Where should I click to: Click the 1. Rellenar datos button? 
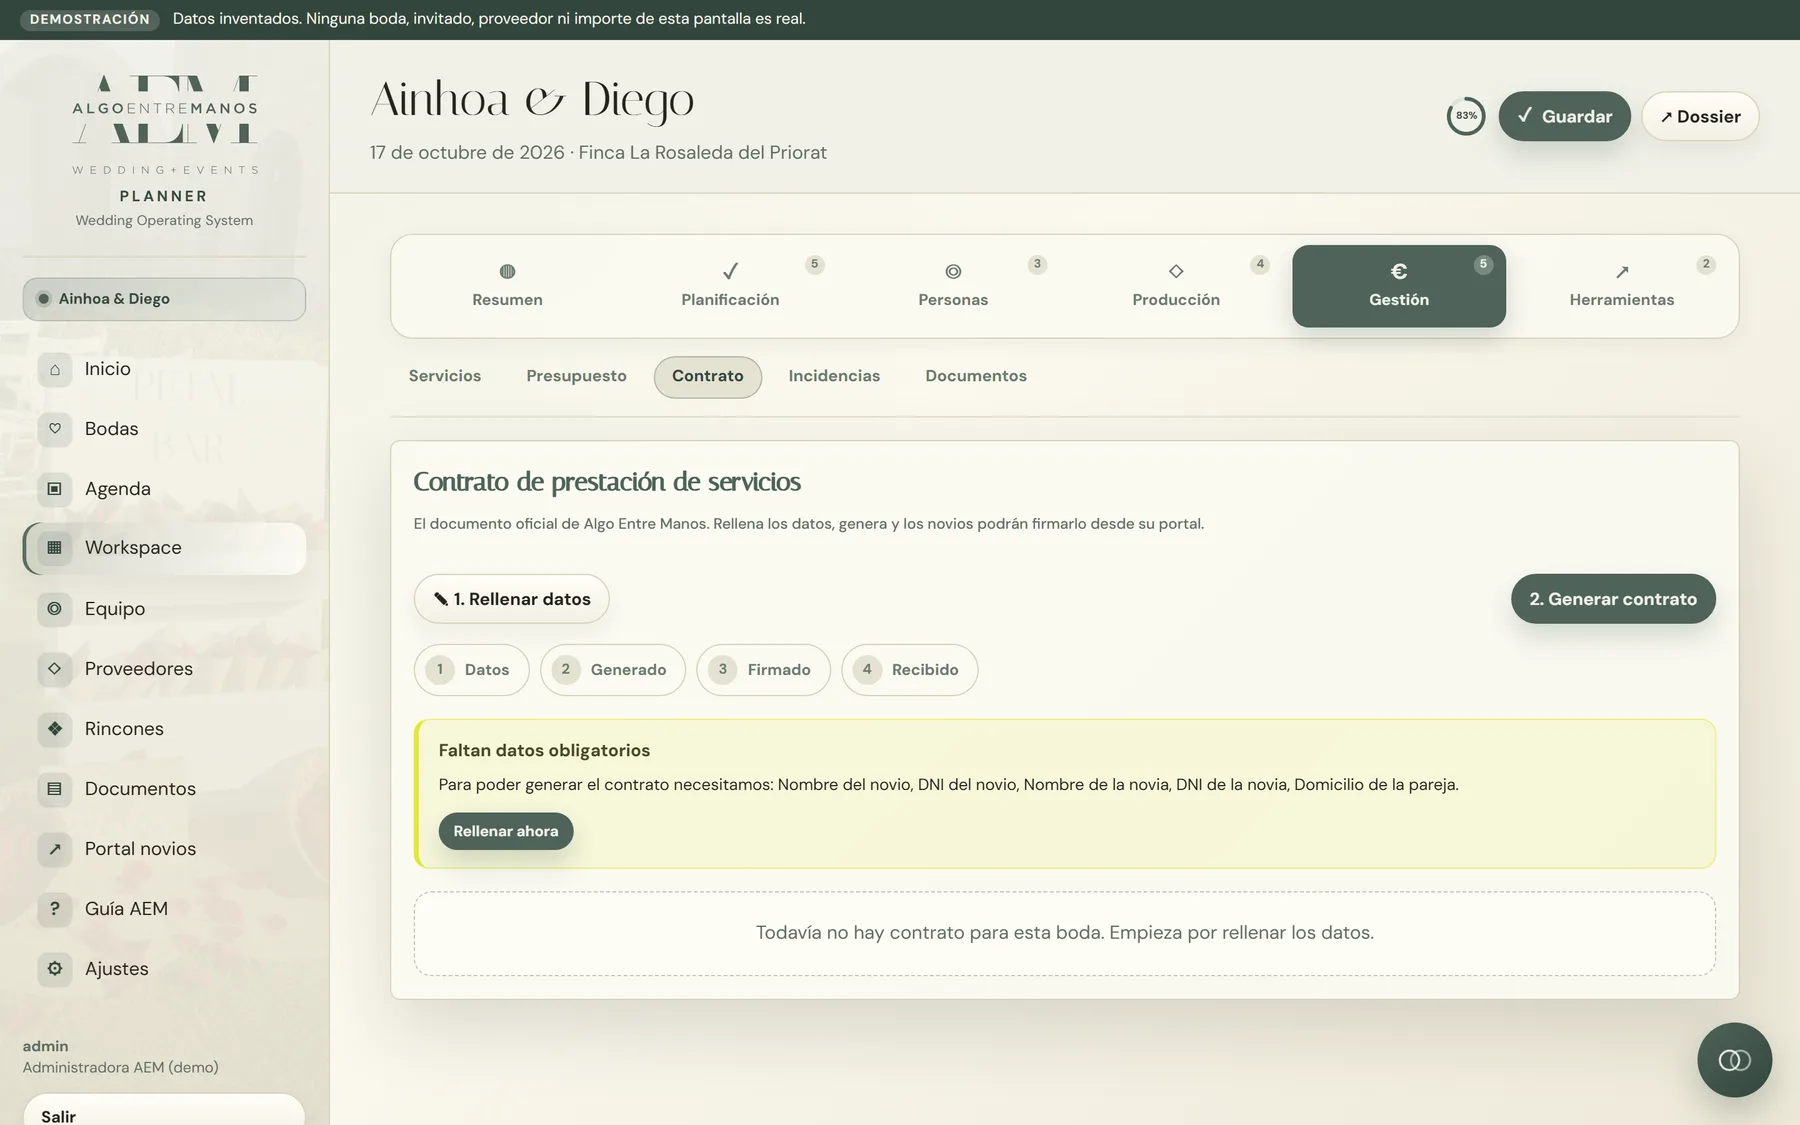coord(511,599)
